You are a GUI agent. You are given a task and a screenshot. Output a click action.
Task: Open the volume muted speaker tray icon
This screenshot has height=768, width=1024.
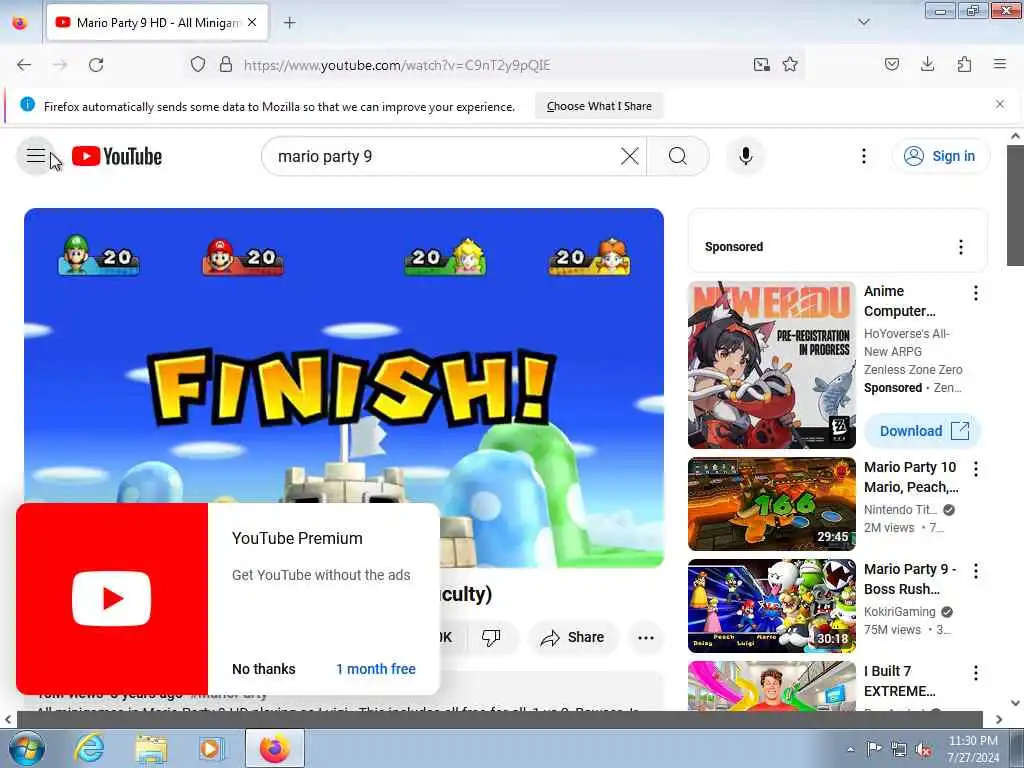[923, 750]
